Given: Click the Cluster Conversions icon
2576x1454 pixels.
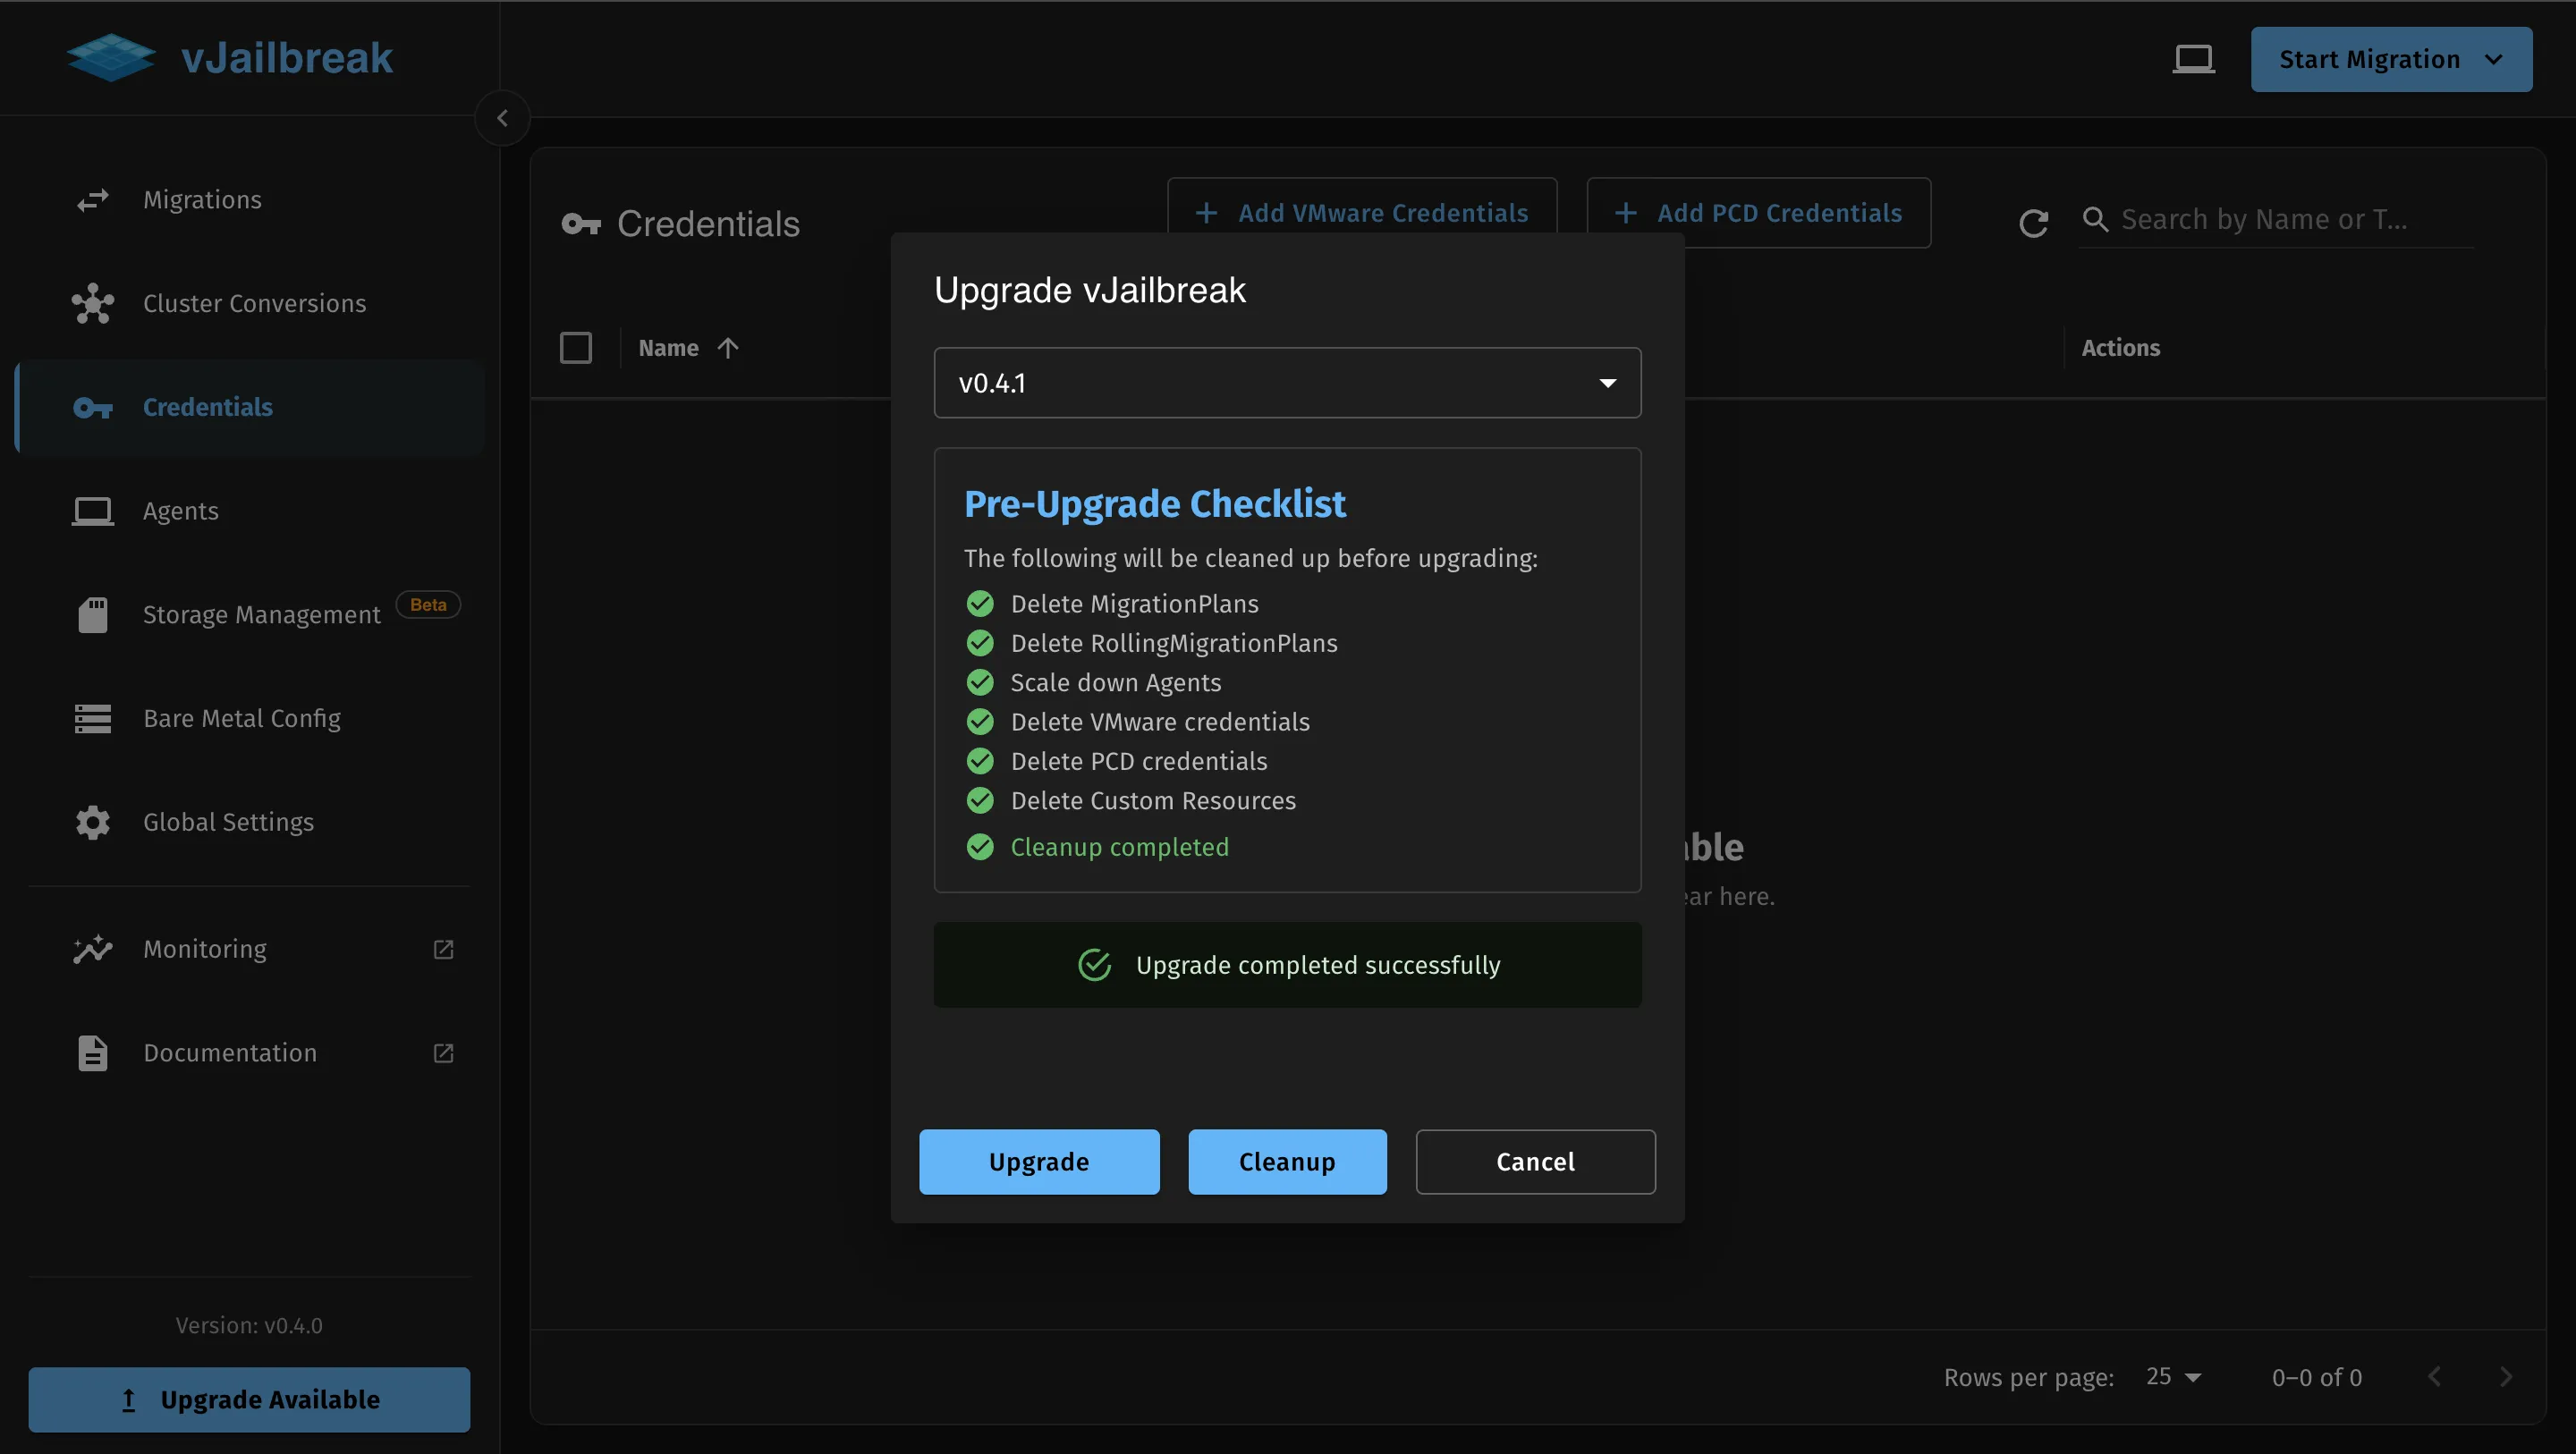Looking at the screenshot, I should (93, 303).
